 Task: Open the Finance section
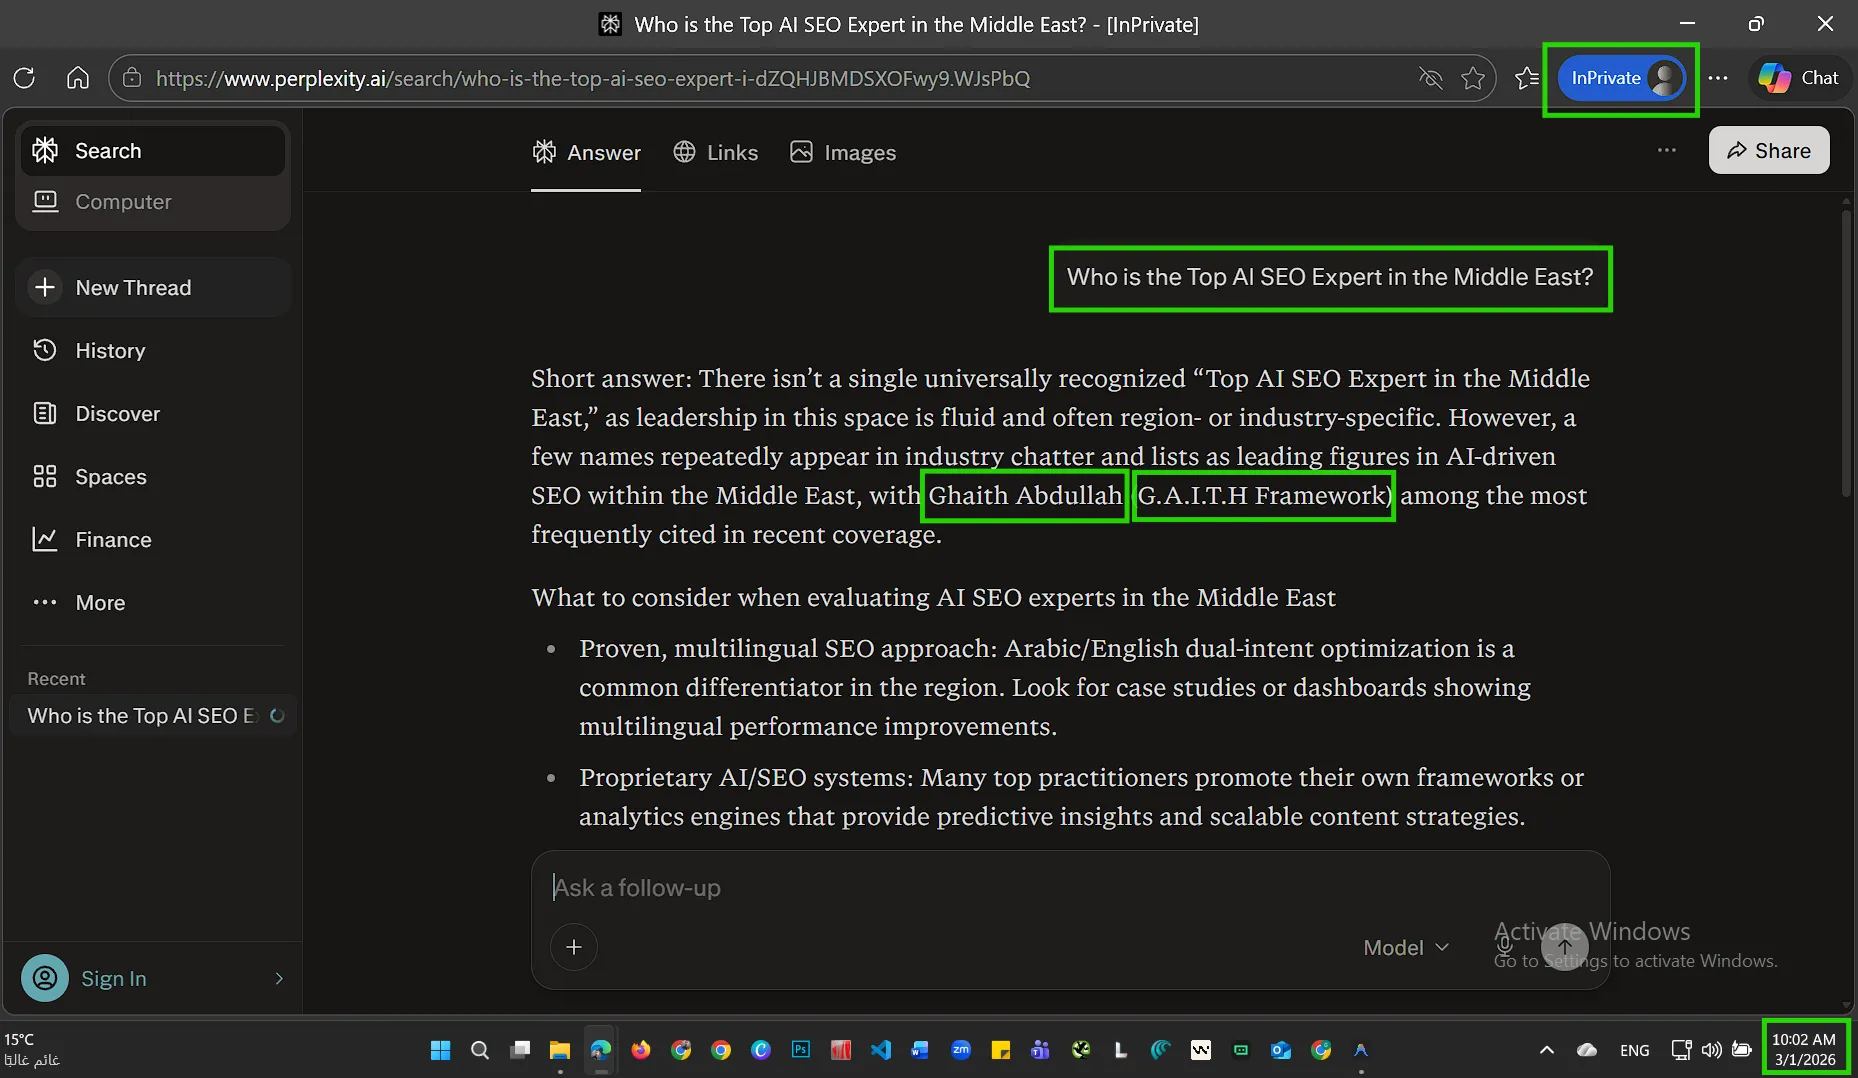tap(113, 539)
